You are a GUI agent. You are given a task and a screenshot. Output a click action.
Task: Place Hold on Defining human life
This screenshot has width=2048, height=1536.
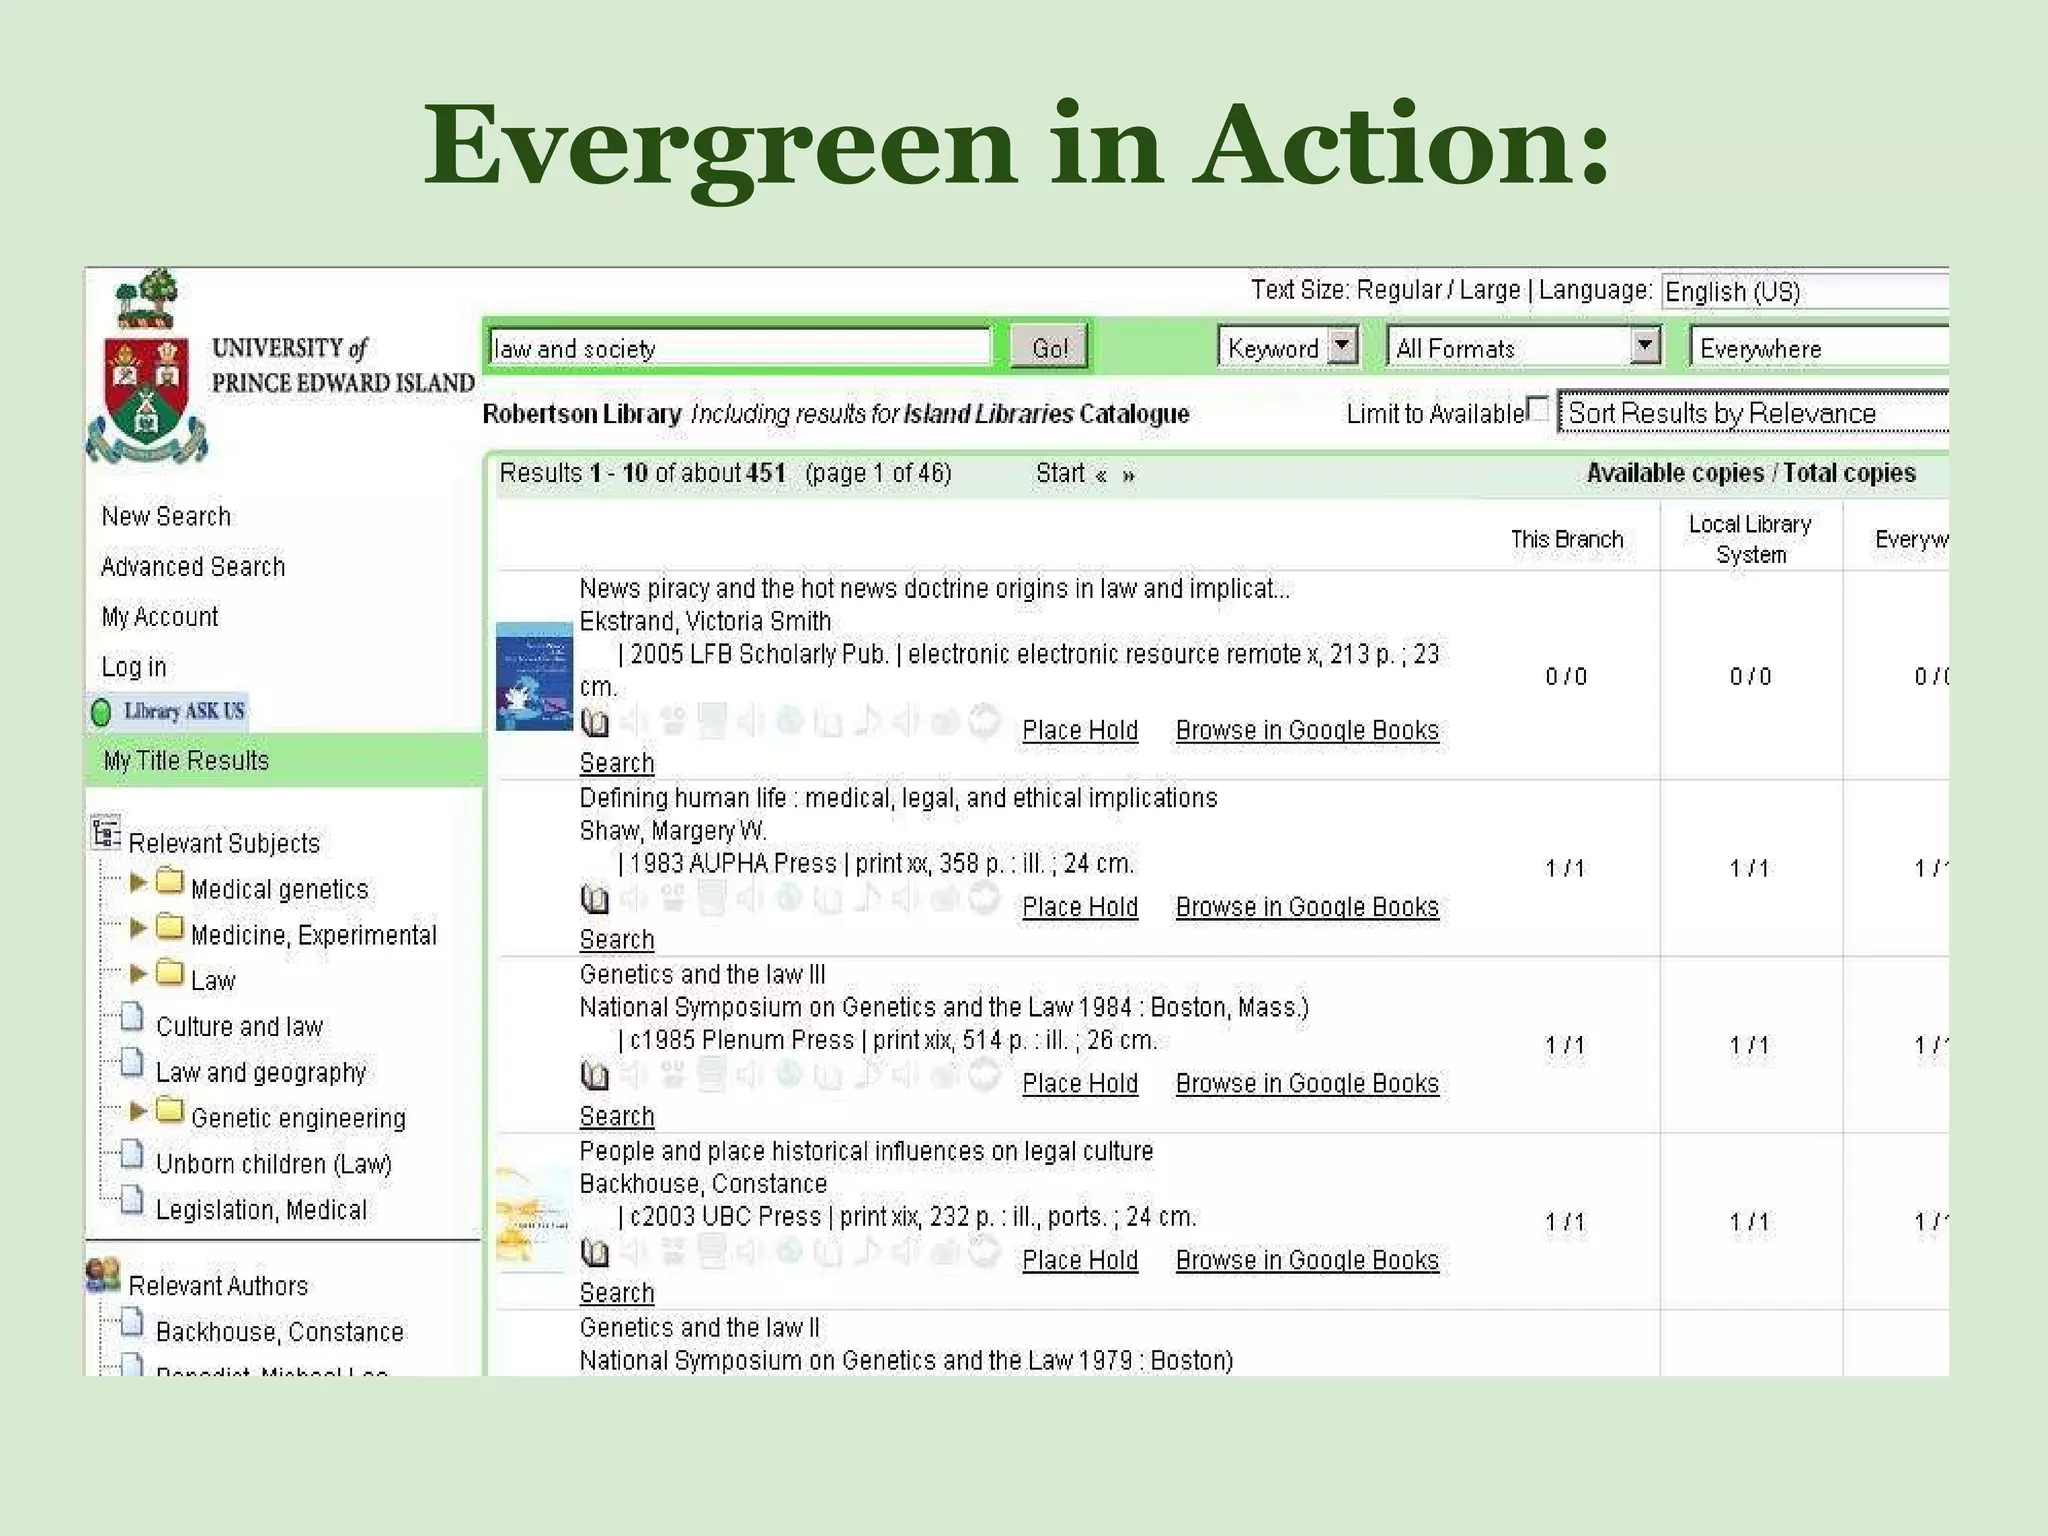click(1080, 907)
